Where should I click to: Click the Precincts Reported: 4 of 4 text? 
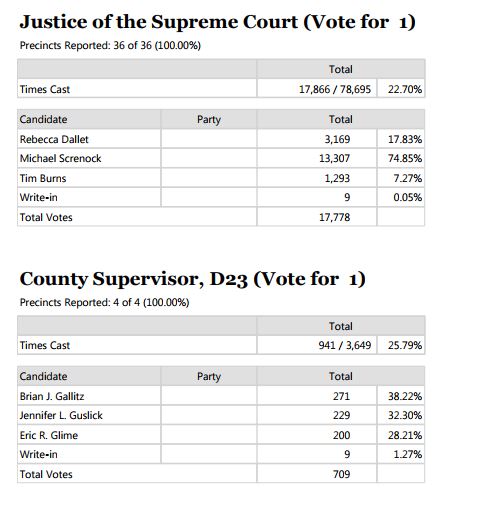104,302
